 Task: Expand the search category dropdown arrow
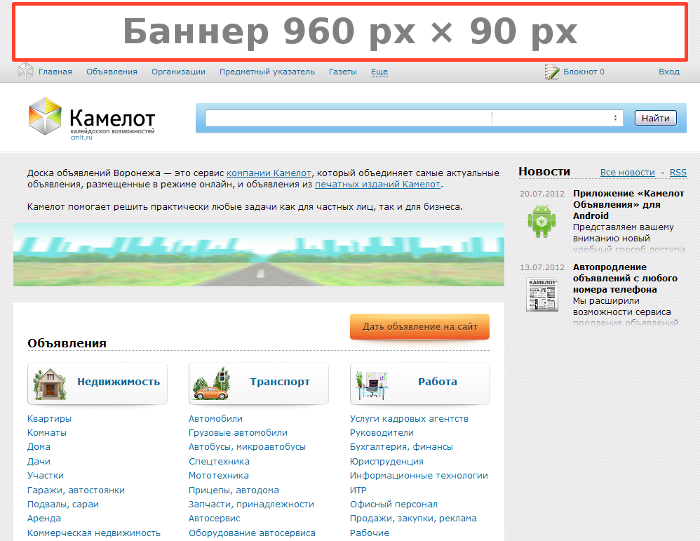616,118
